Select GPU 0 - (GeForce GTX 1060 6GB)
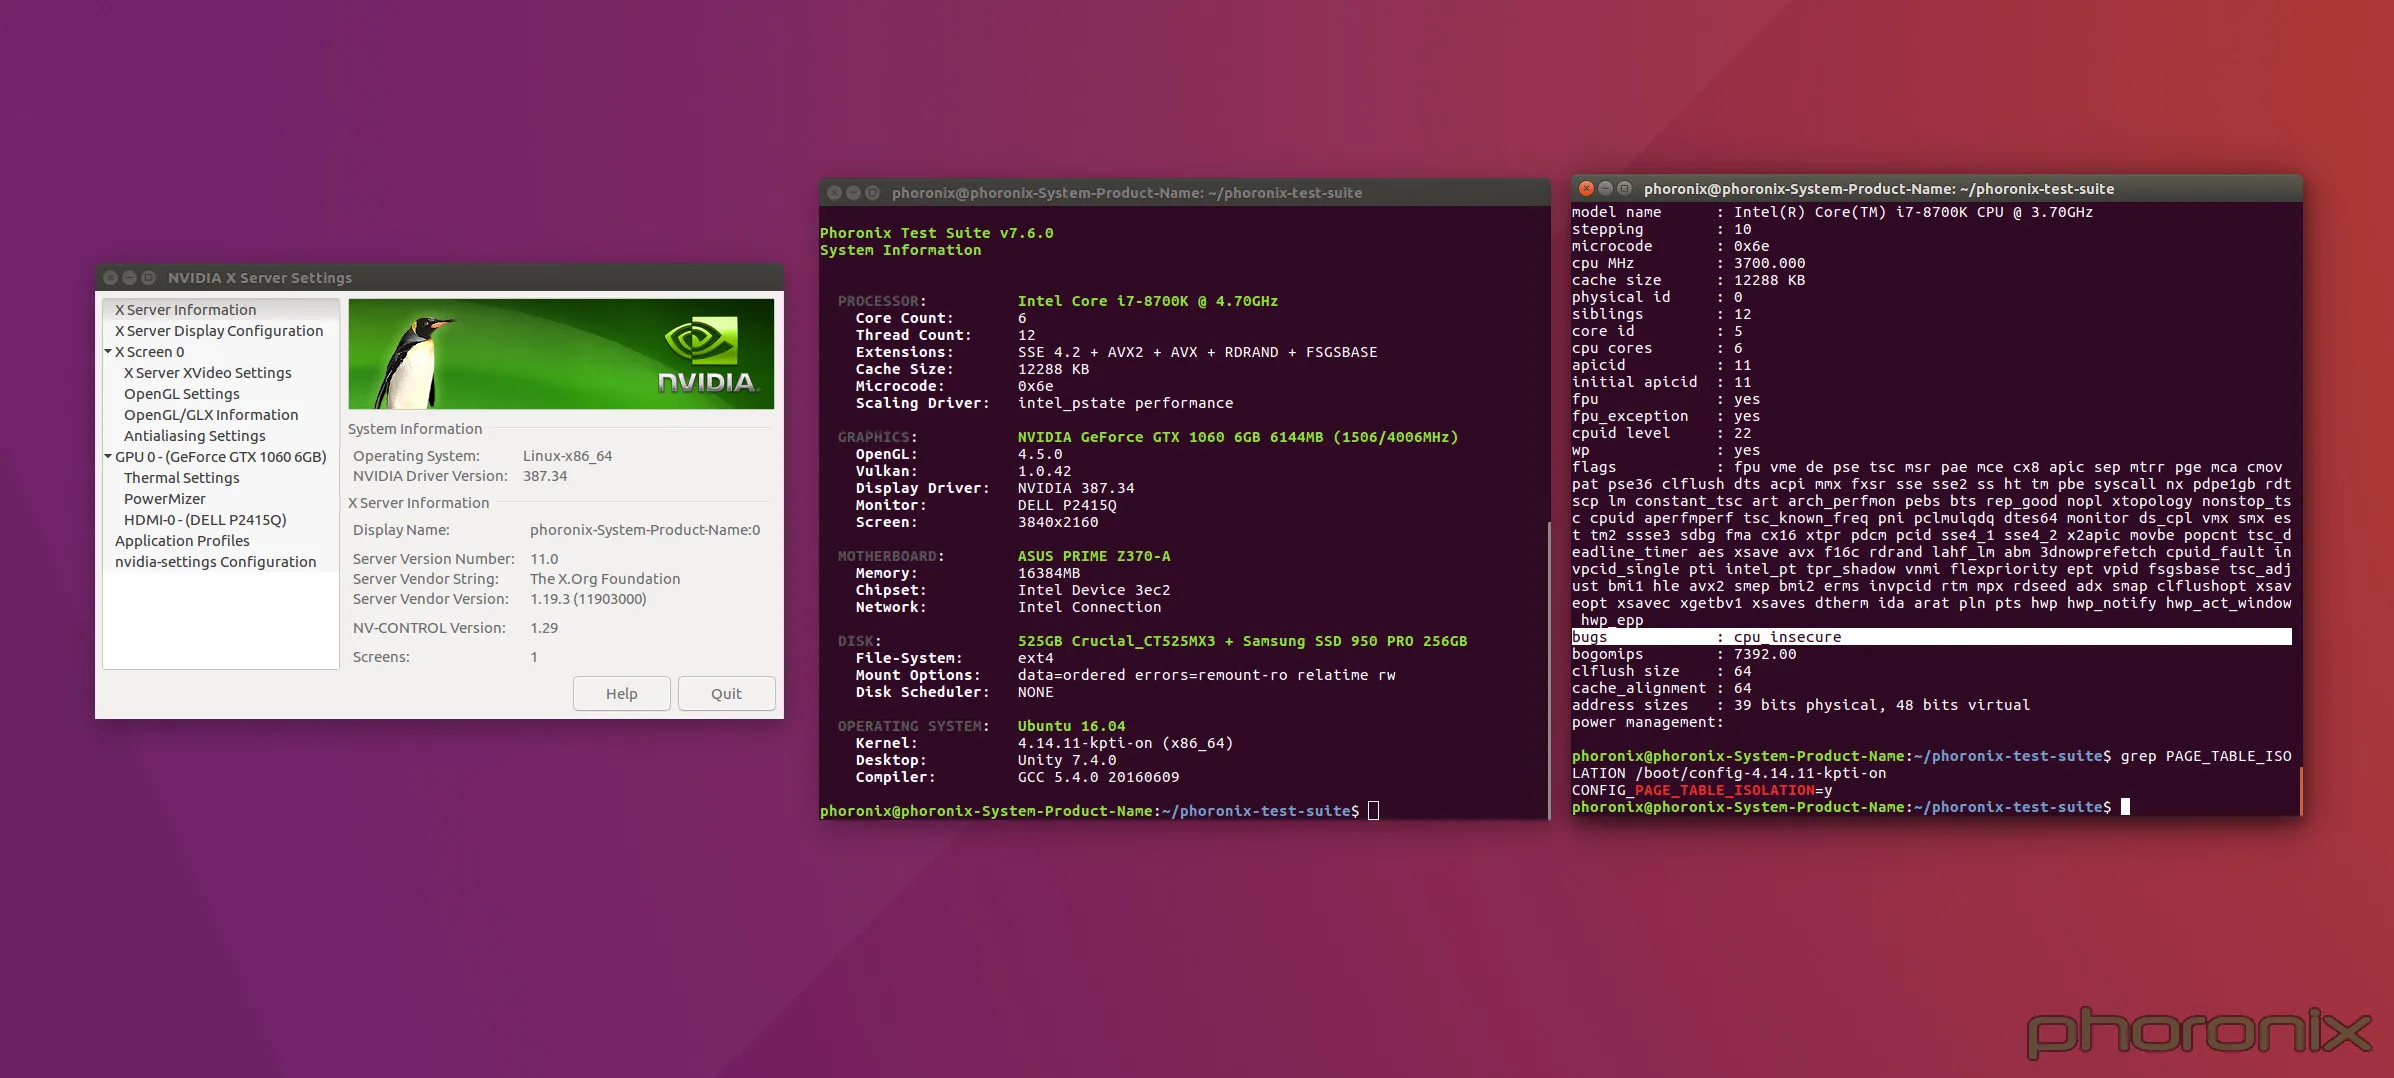Image resolution: width=2394 pixels, height=1078 pixels. click(x=221, y=457)
